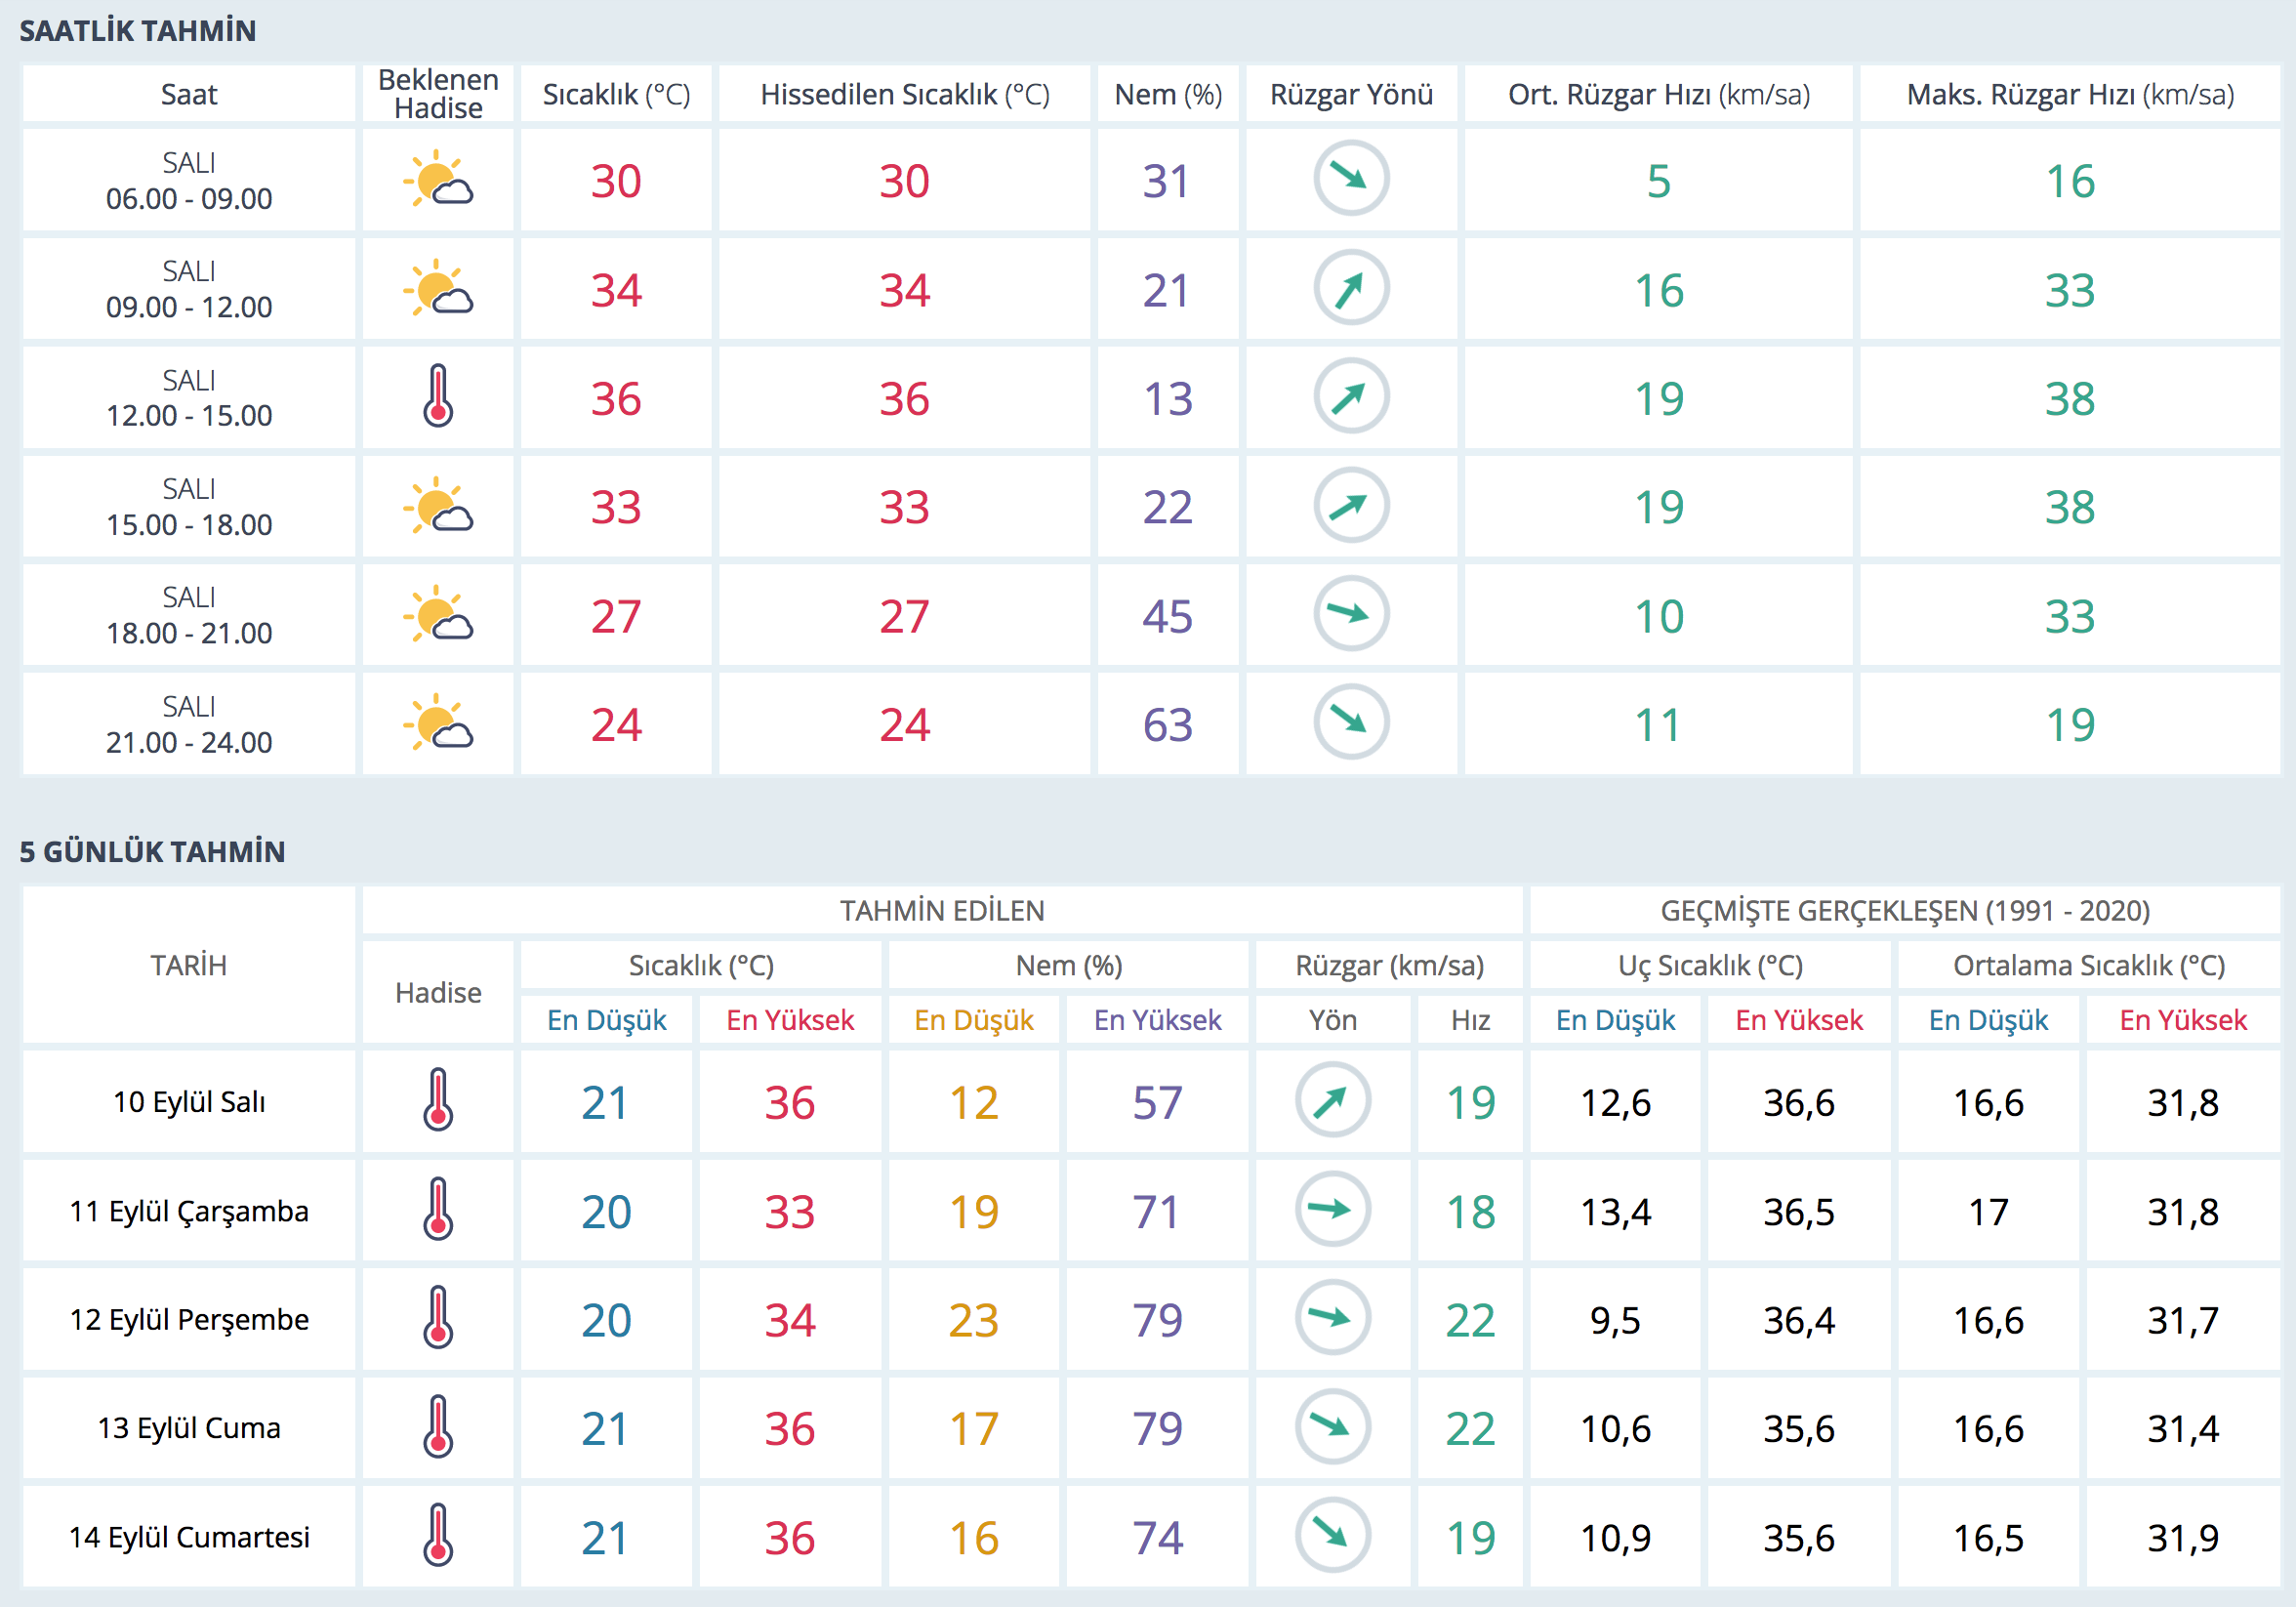The height and width of the screenshot is (1607, 2296).
Task: Click the SAATLİK TAHMİN section heading
Action: point(138,31)
